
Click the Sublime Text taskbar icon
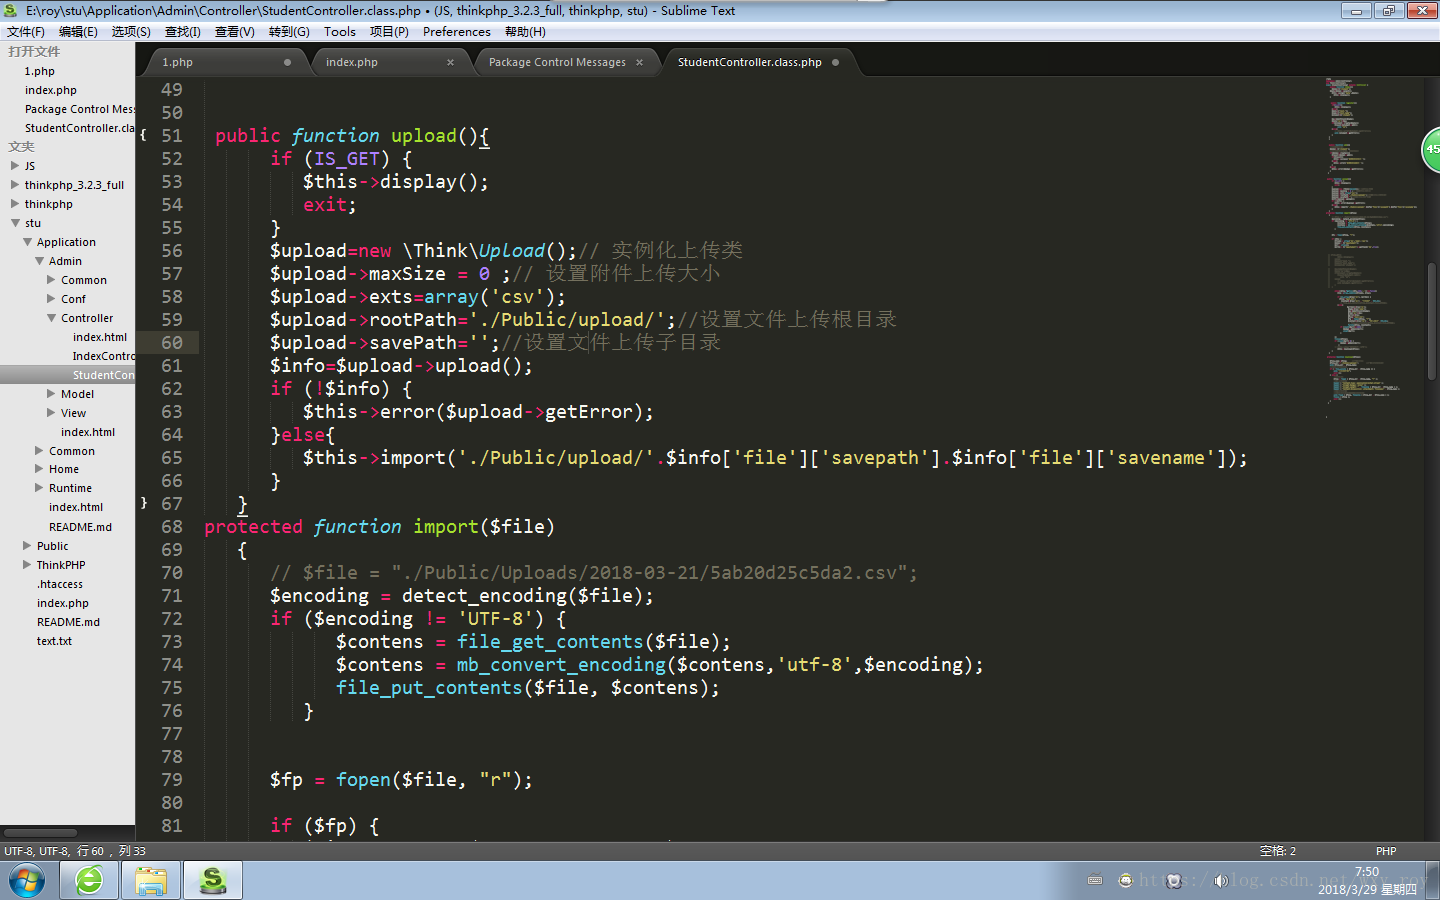[x=213, y=881]
